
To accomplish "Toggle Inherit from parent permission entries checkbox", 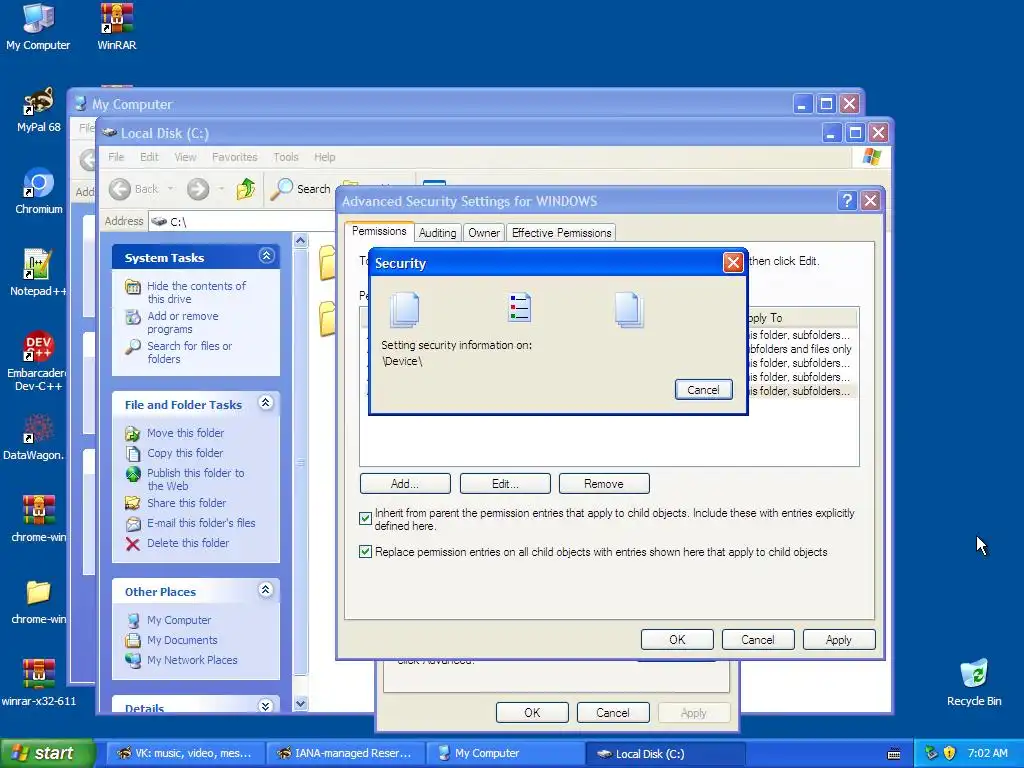I will coord(365,519).
